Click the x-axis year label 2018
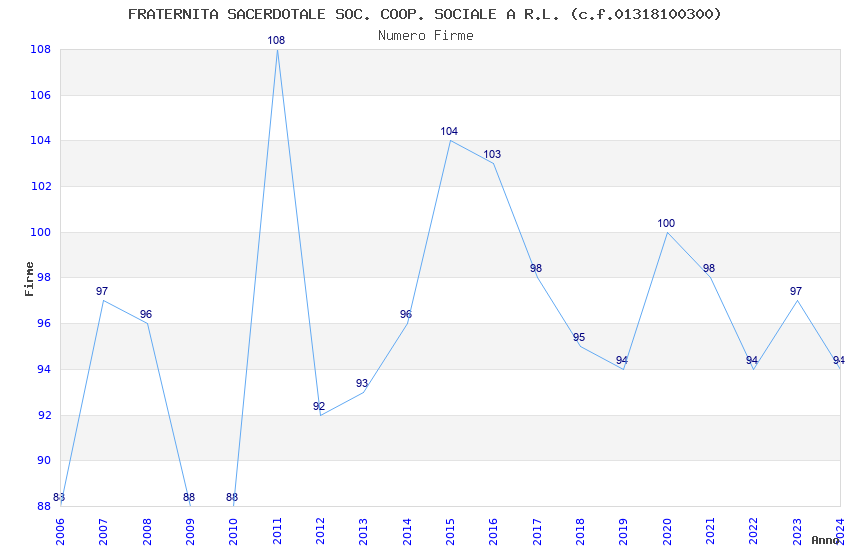This screenshot has width=850, height=550. (x=580, y=531)
